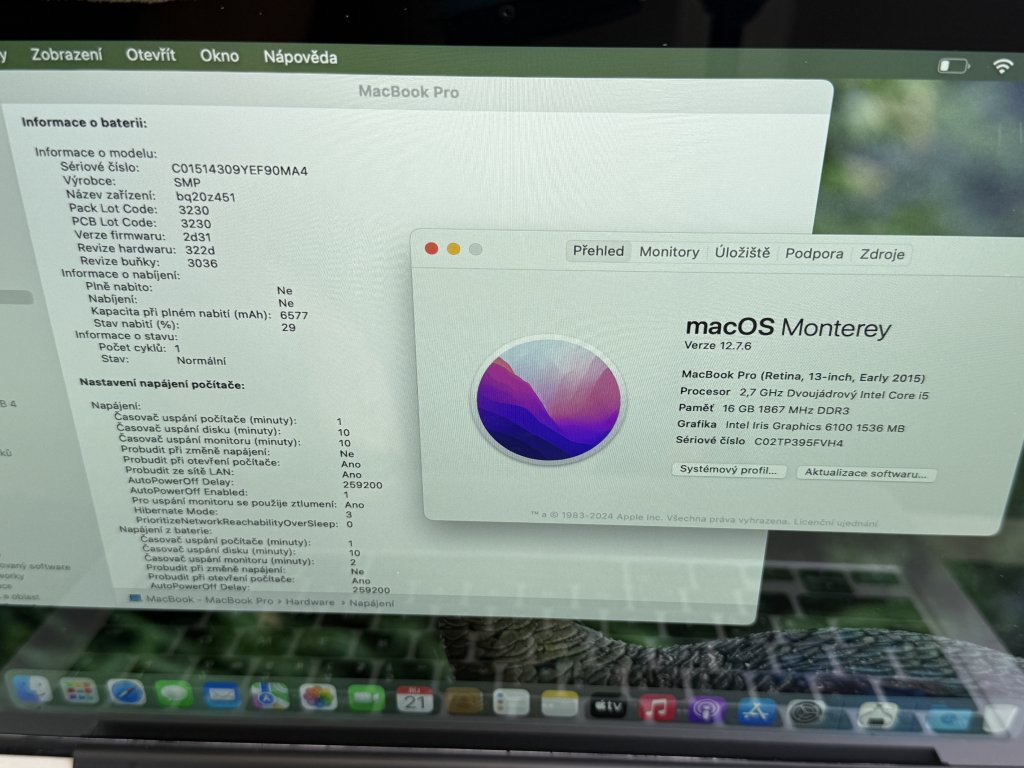Viewport: 1024px width, 768px height.
Task: Open Photos app in dock
Action: click(318, 697)
